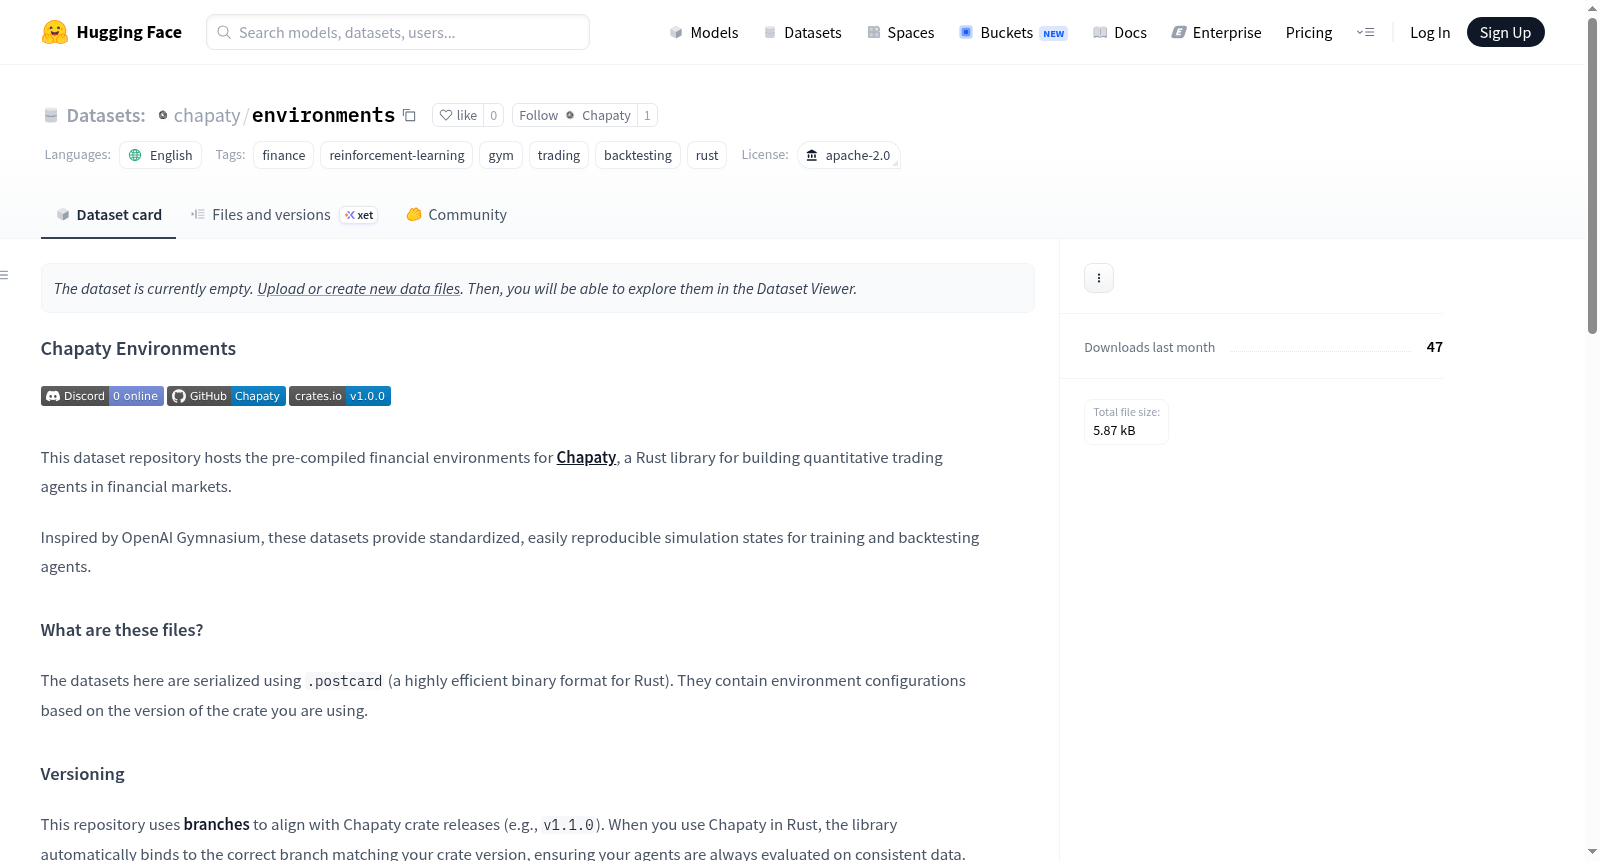Click the Datasets breadcrumb label
This screenshot has width=1600, height=861.
click(106, 115)
